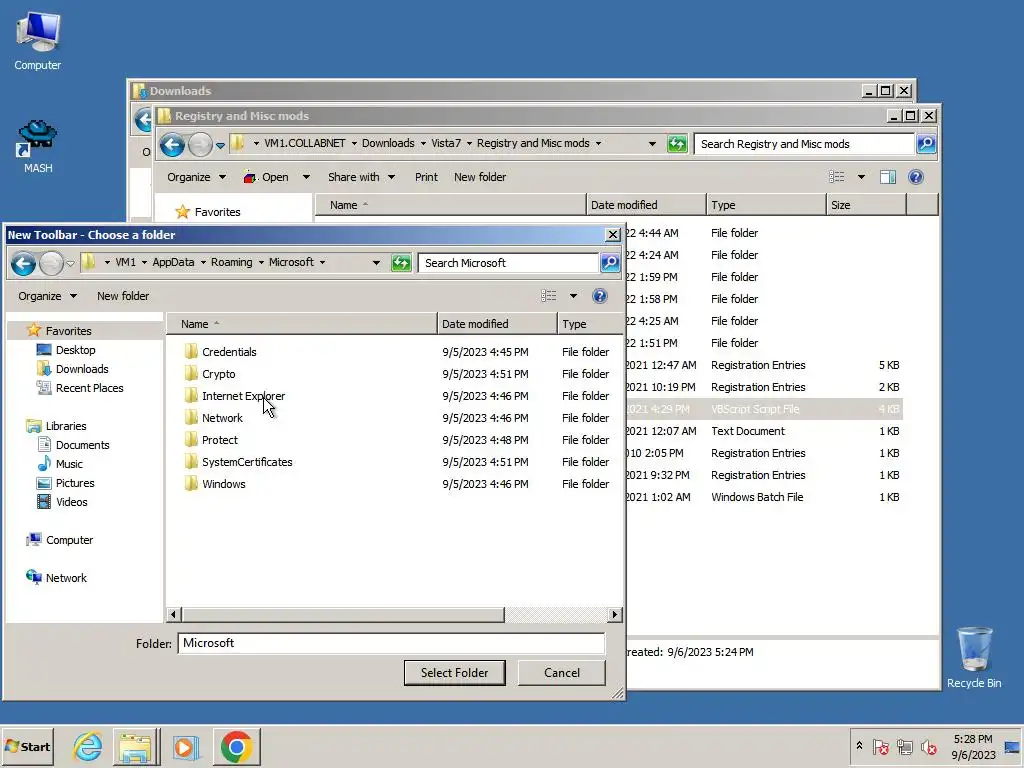
Task: Sort by the Name column in the dialog
Action: (302, 324)
